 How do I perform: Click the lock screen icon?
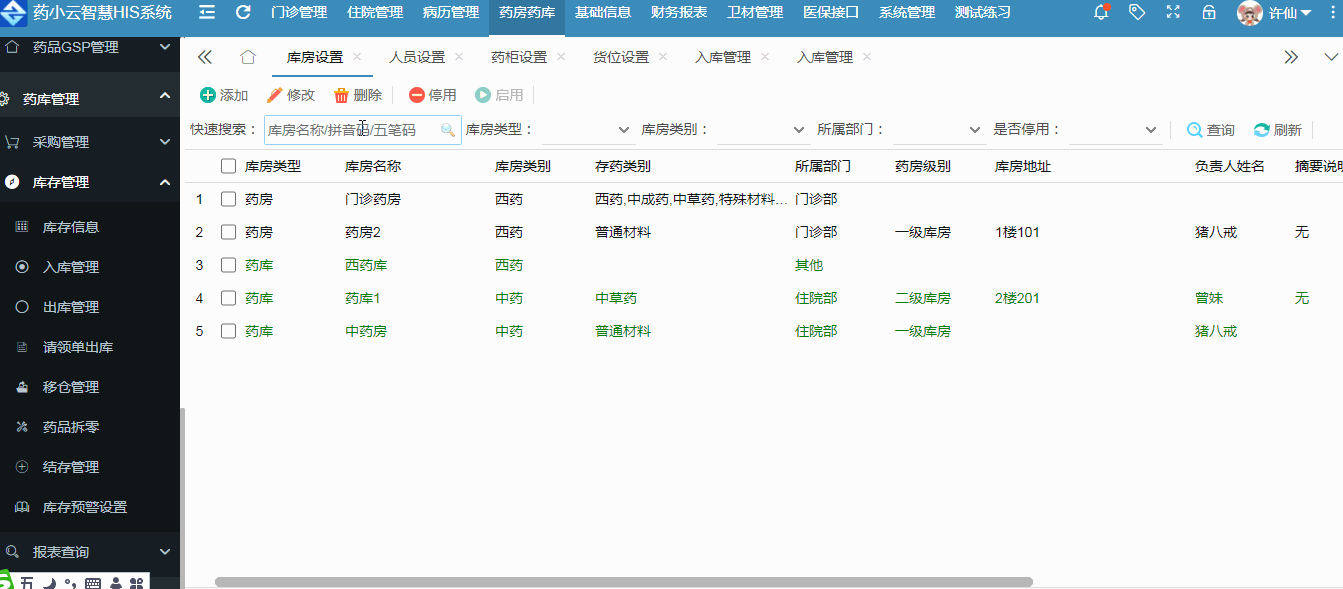[1209, 12]
